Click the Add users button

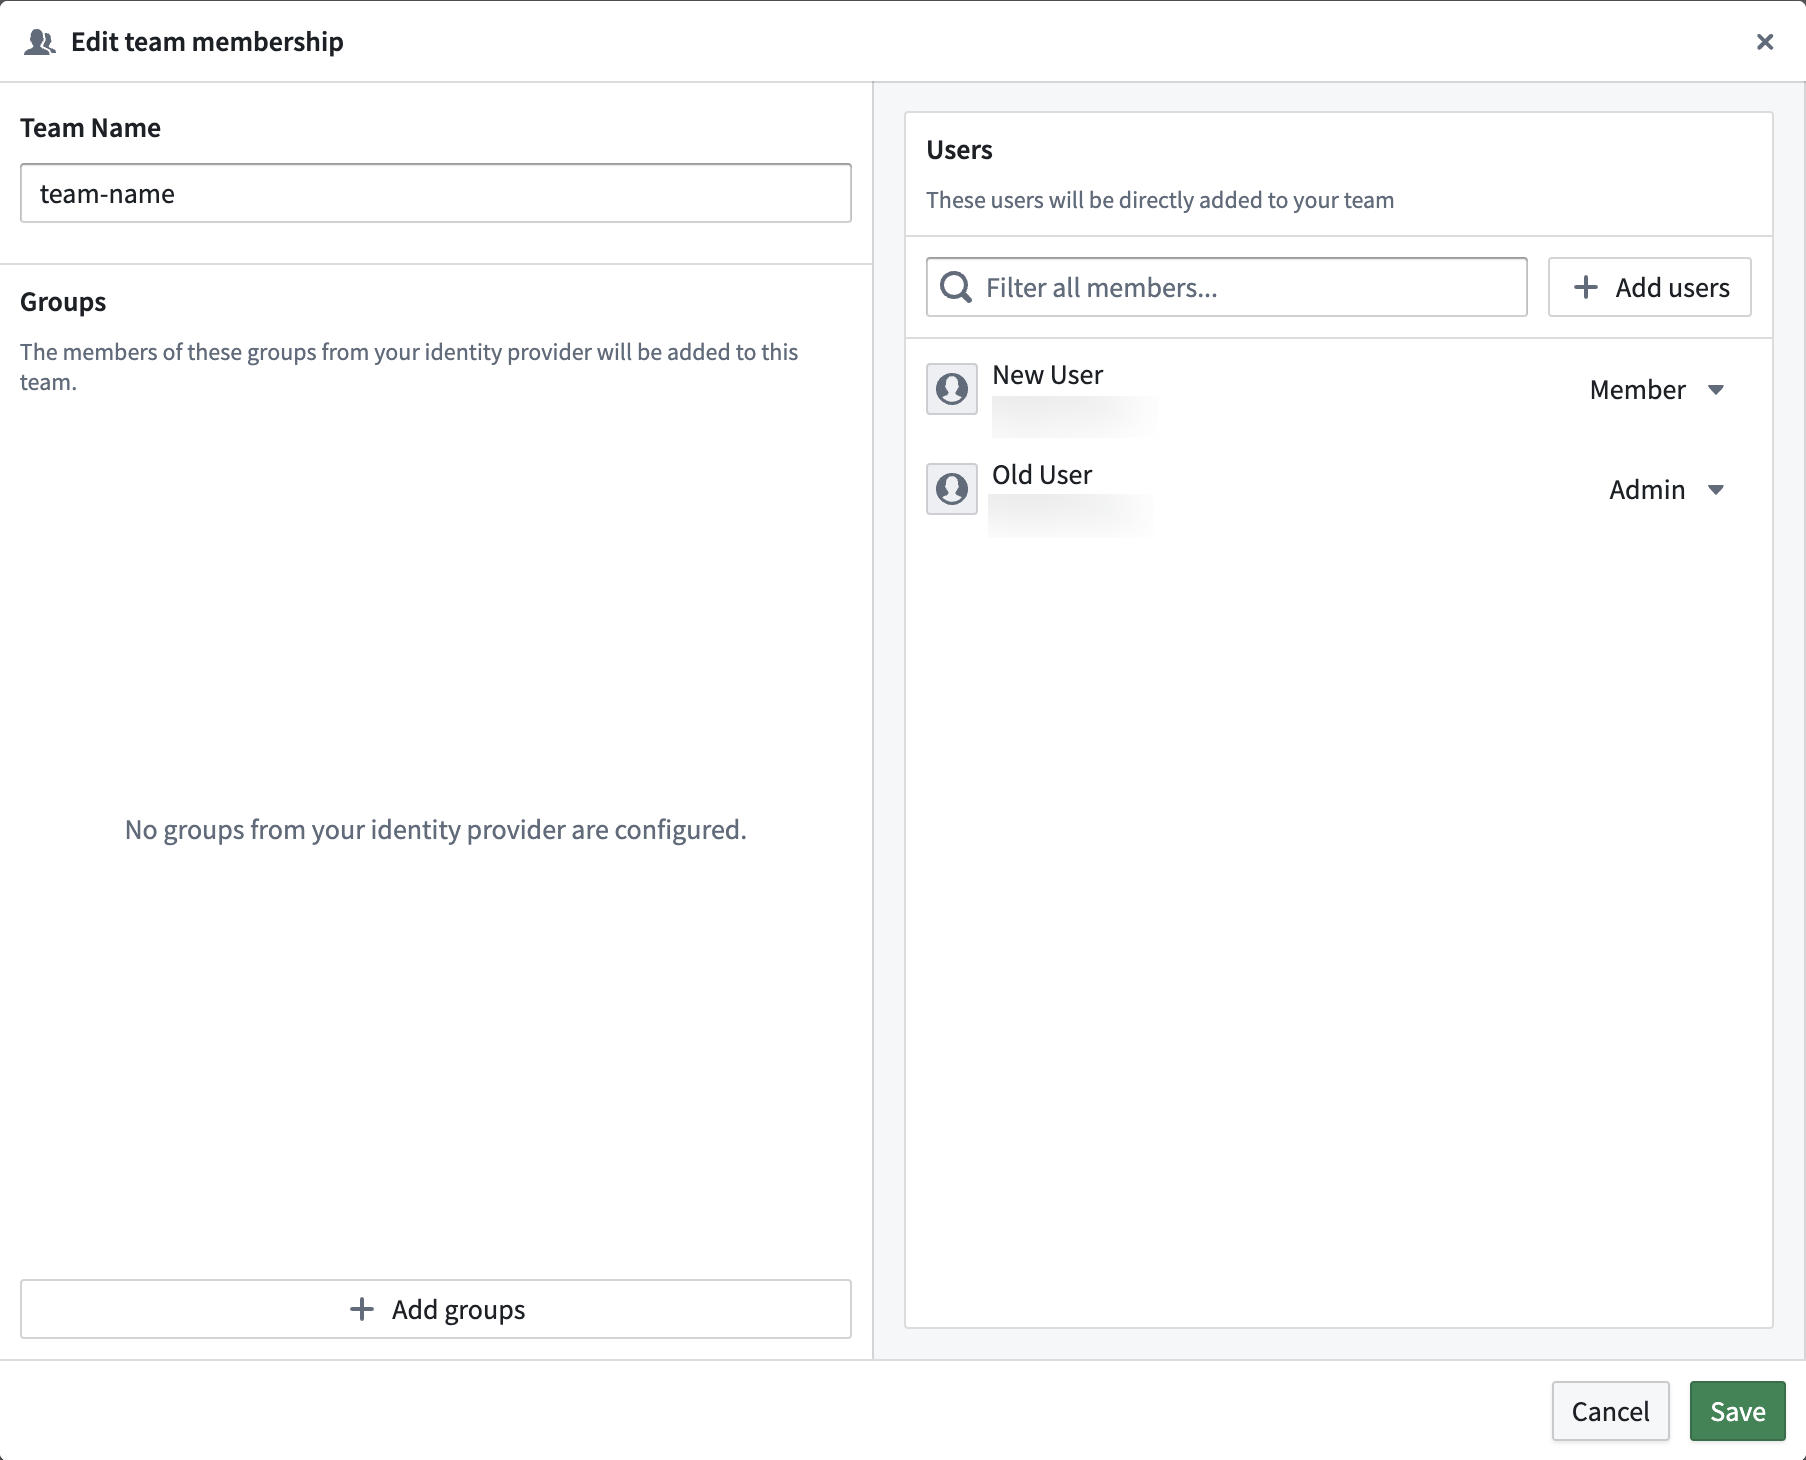[x=1650, y=288]
